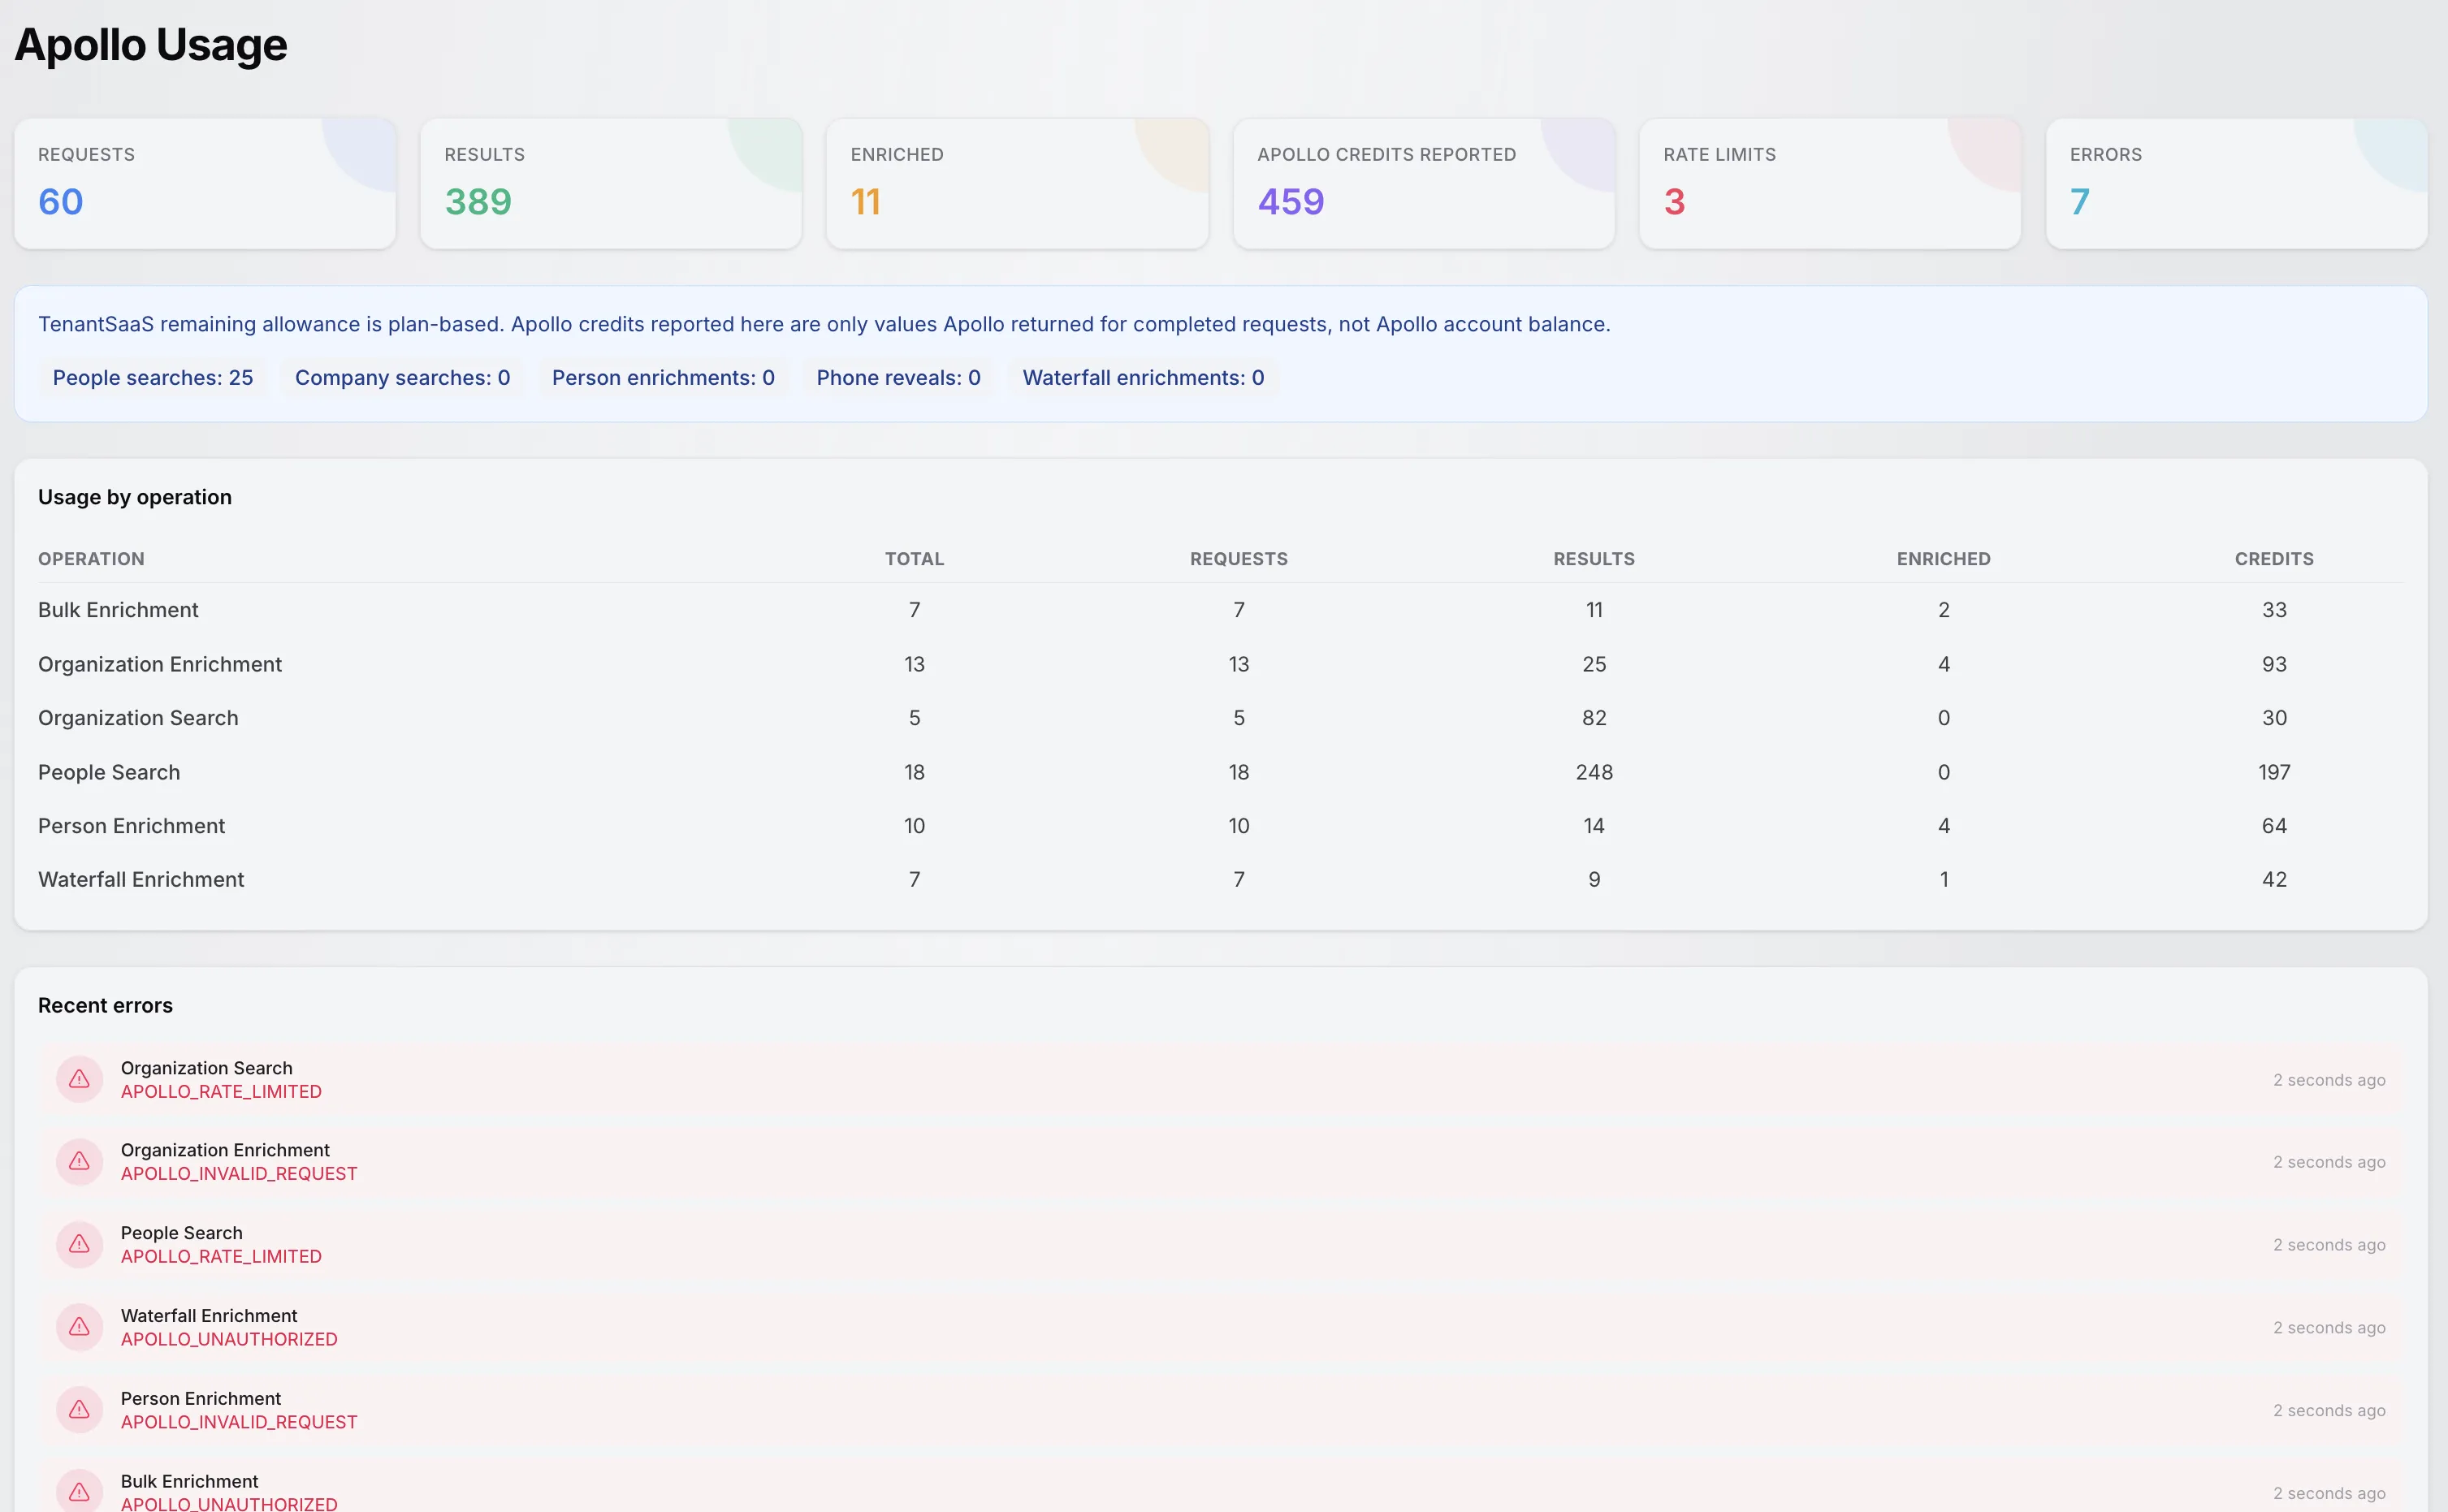Open the Errors card showing 7

point(2237,184)
